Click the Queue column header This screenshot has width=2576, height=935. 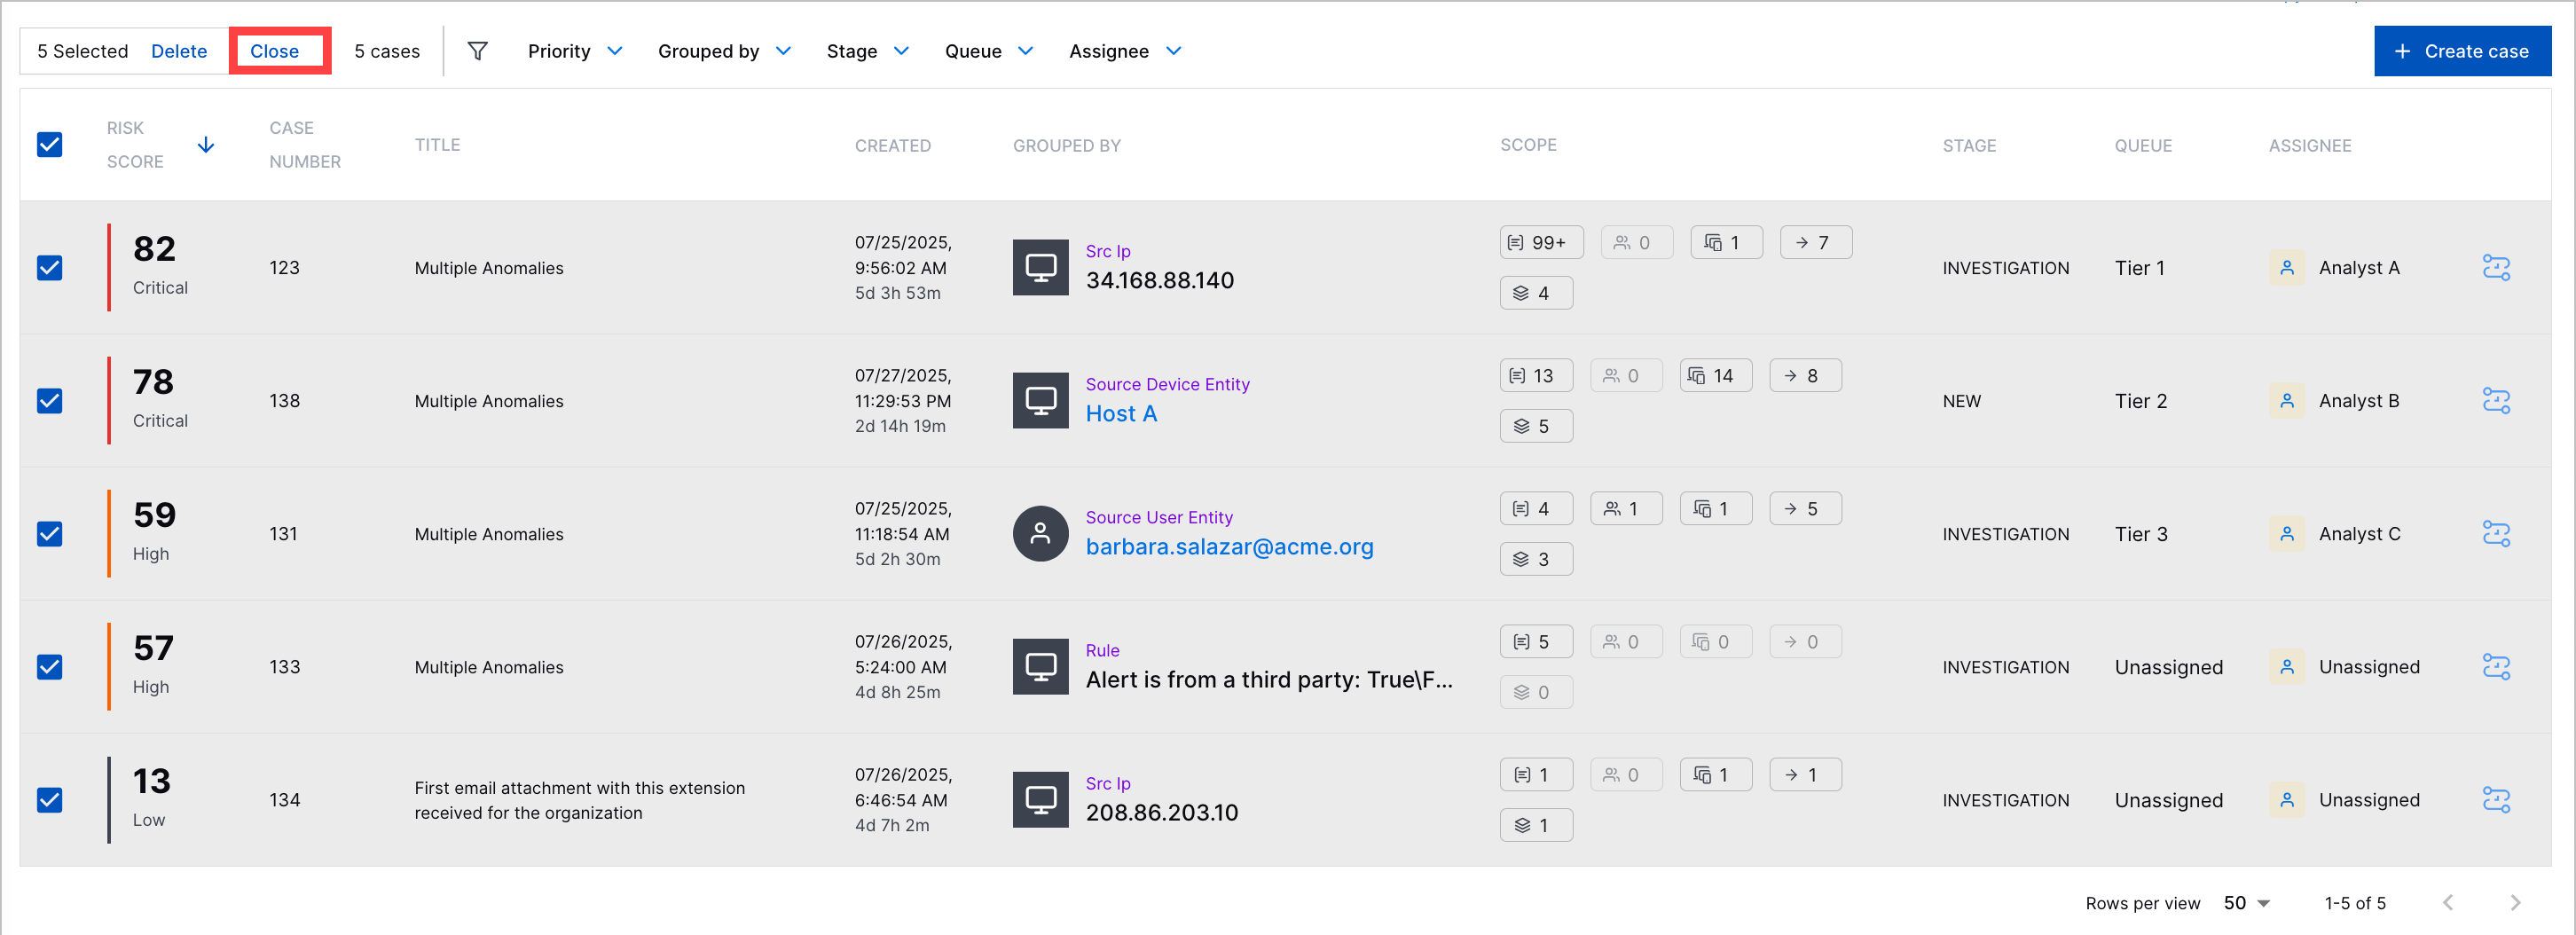2142,146
